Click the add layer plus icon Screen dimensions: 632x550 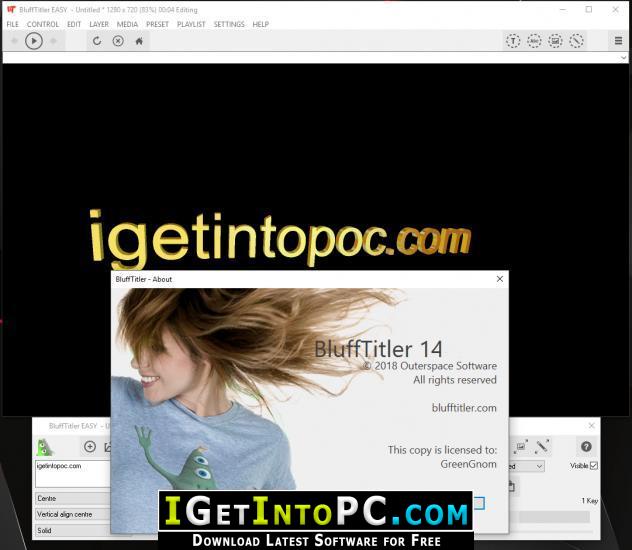point(90,447)
